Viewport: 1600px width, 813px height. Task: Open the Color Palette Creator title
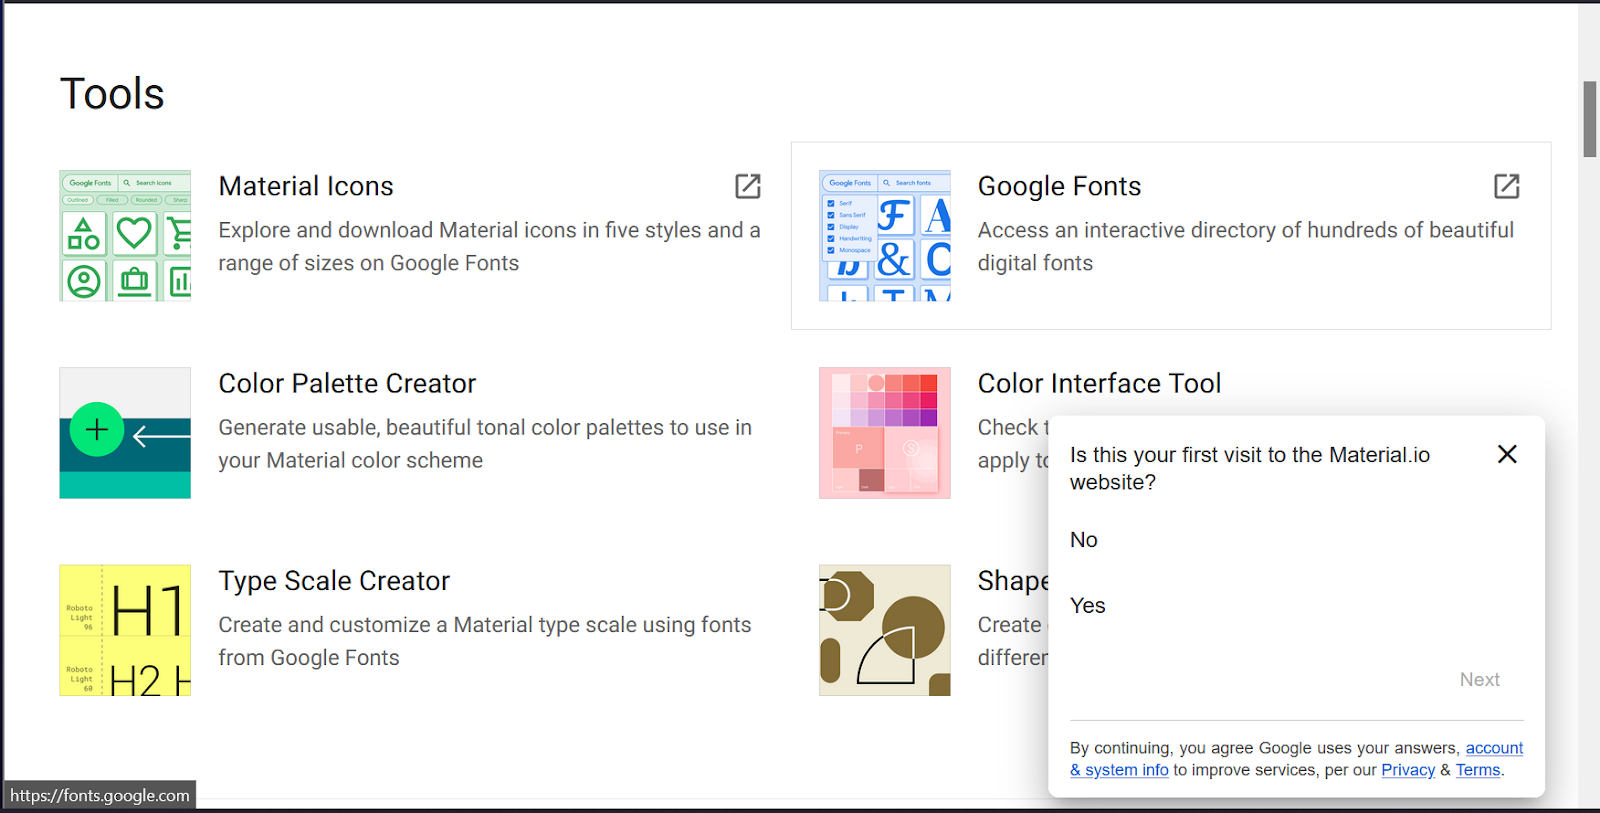(x=347, y=383)
